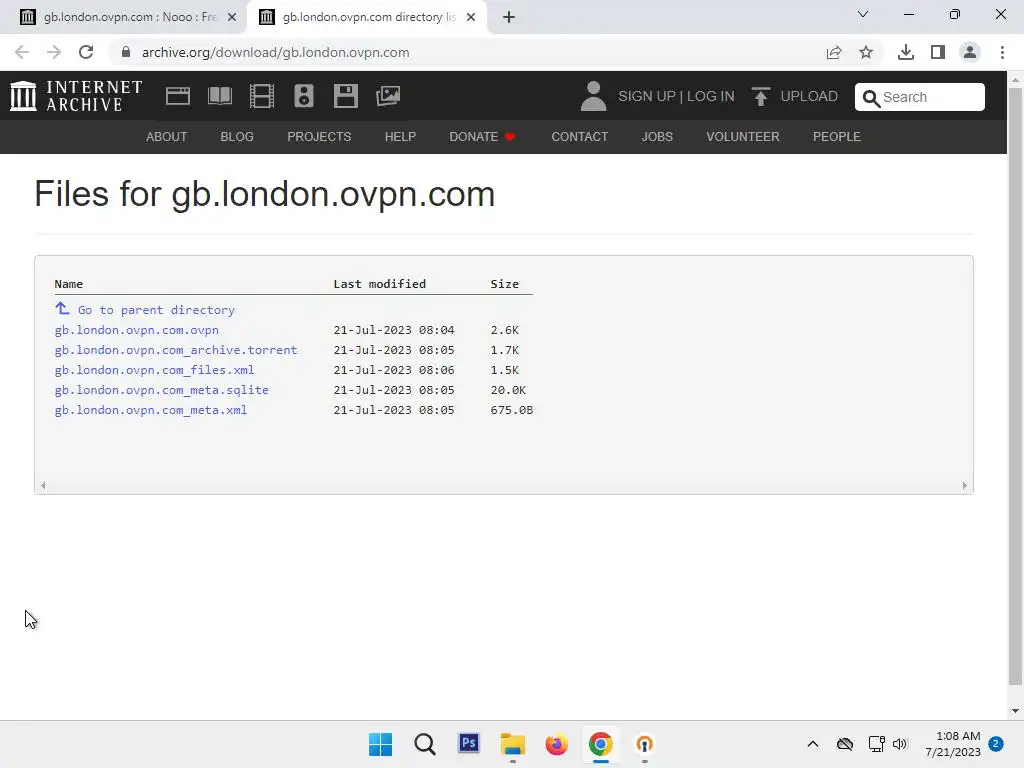Reload the page with the refresh icon
Image resolution: width=1024 pixels, height=768 pixels.
click(86, 52)
